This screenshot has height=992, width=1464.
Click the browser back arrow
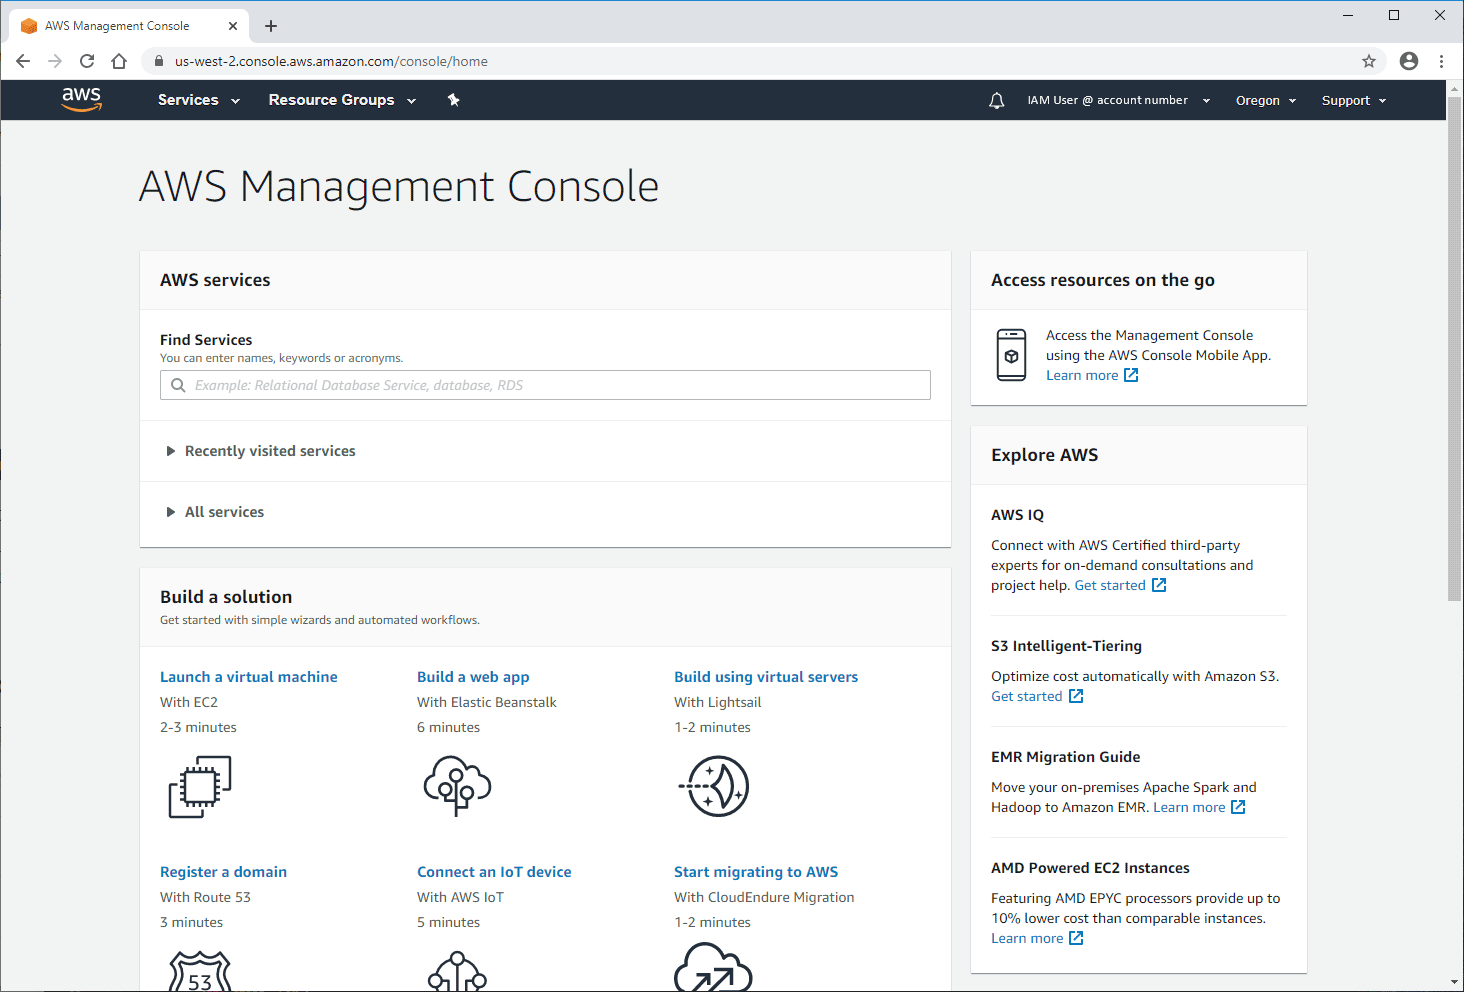coord(23,61)
